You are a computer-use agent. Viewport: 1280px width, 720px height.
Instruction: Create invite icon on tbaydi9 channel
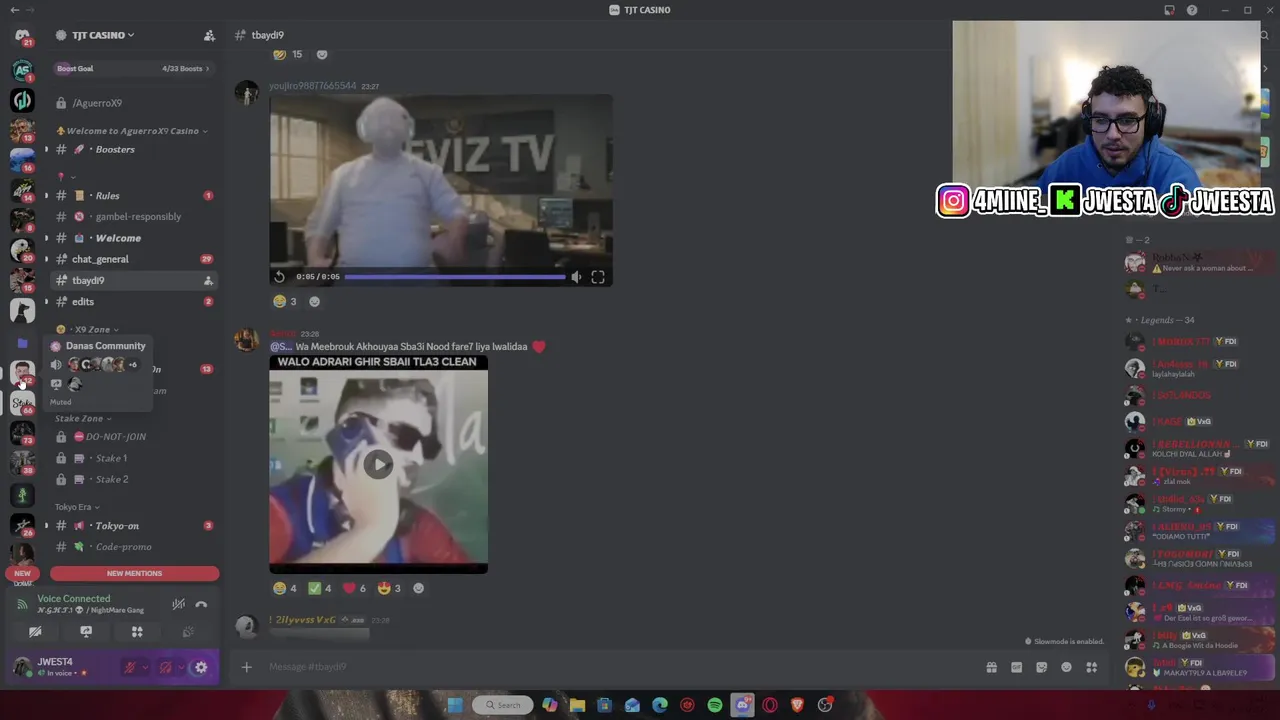point(208,281)
